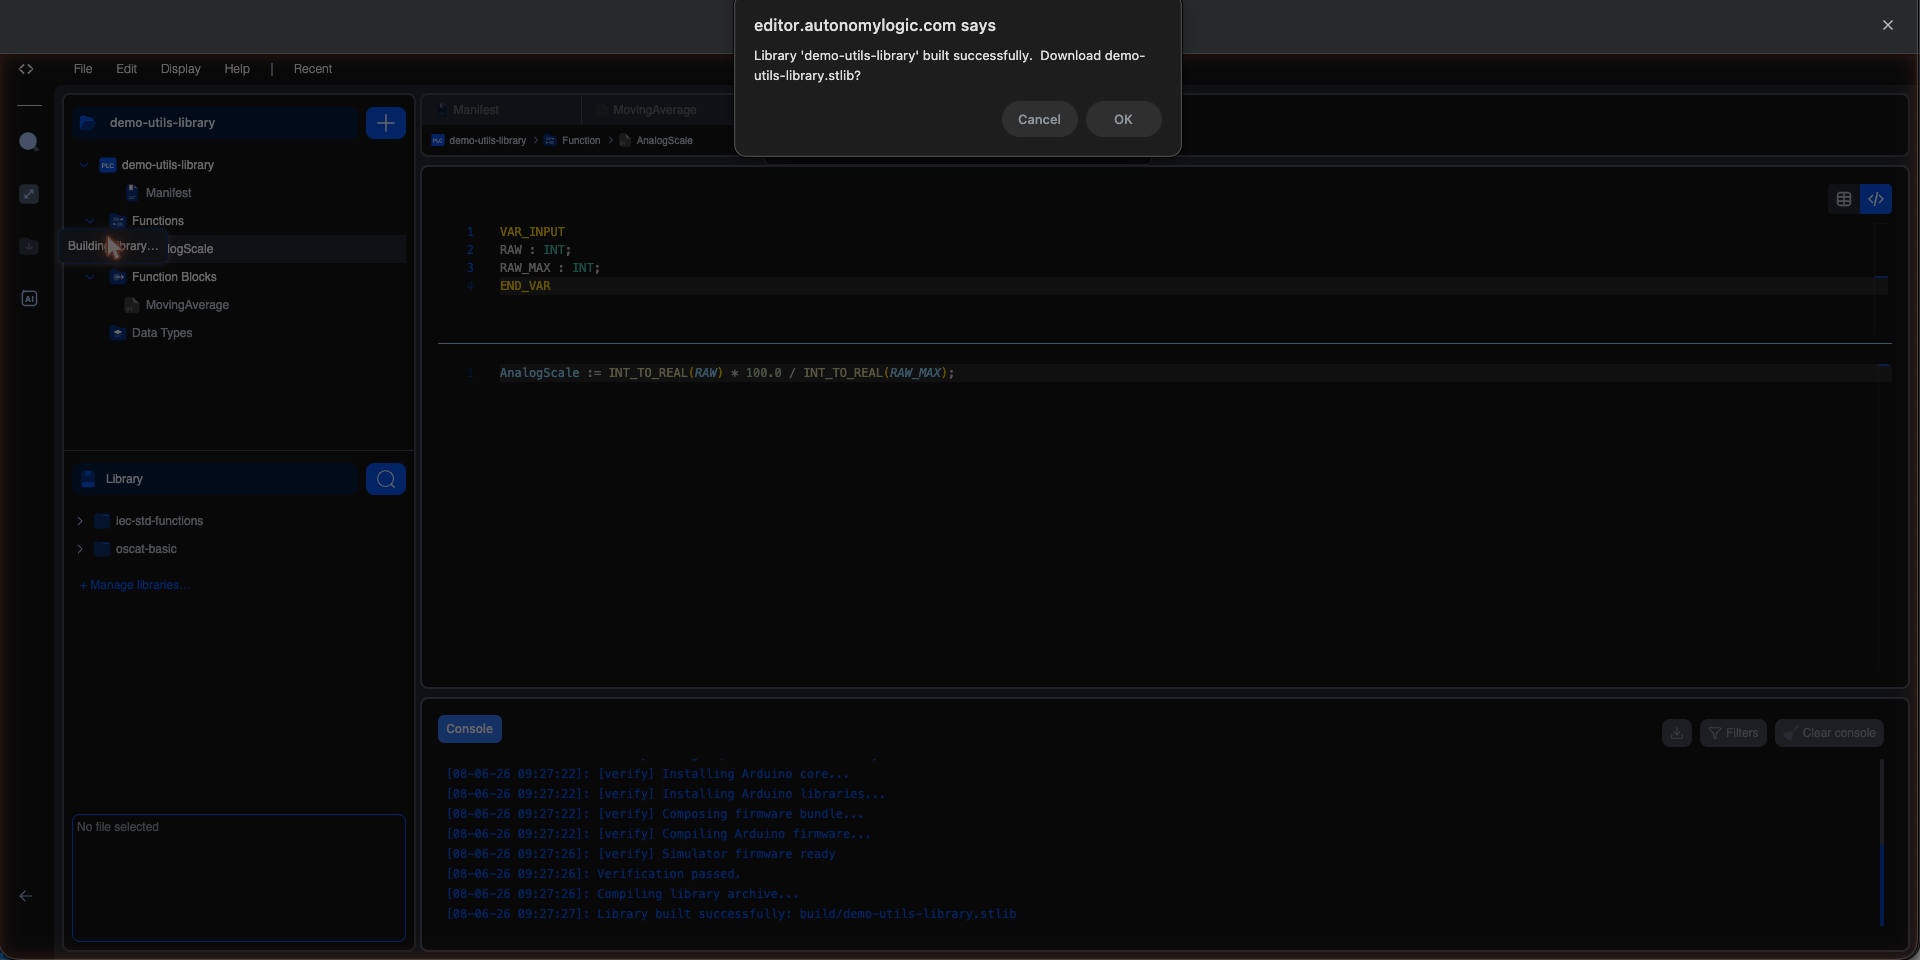
Task: Click the Functions folder icon
Action: coord(118,221)
